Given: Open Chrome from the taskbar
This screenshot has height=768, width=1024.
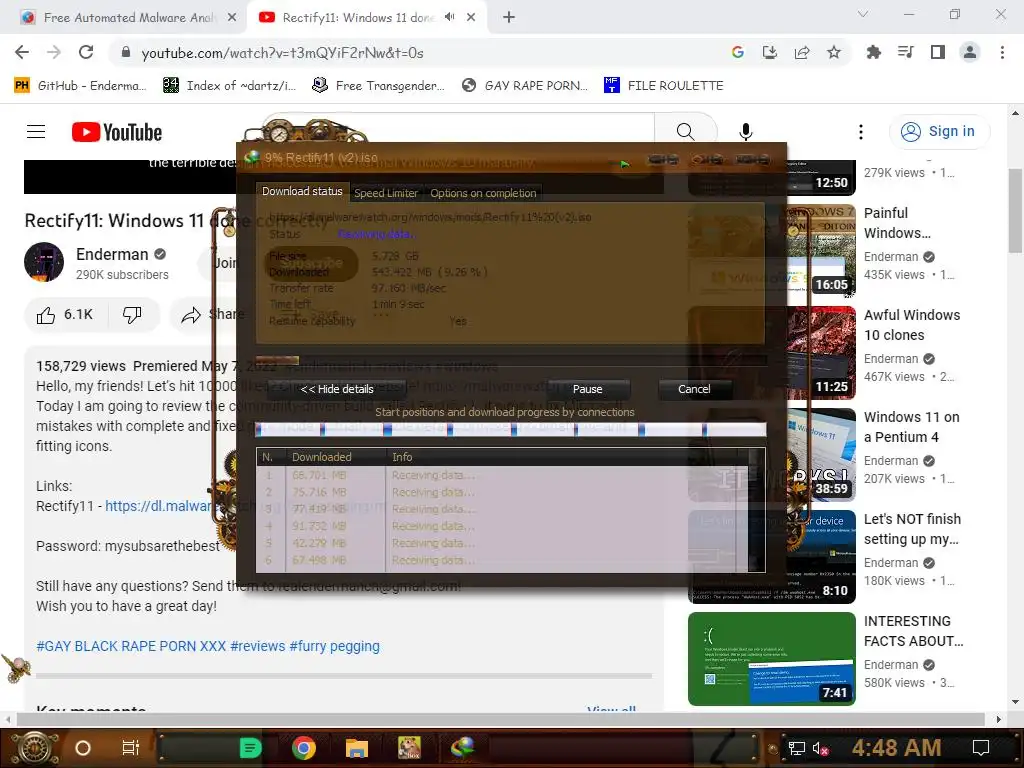Looking at the screenshot, I should (303, 748).
